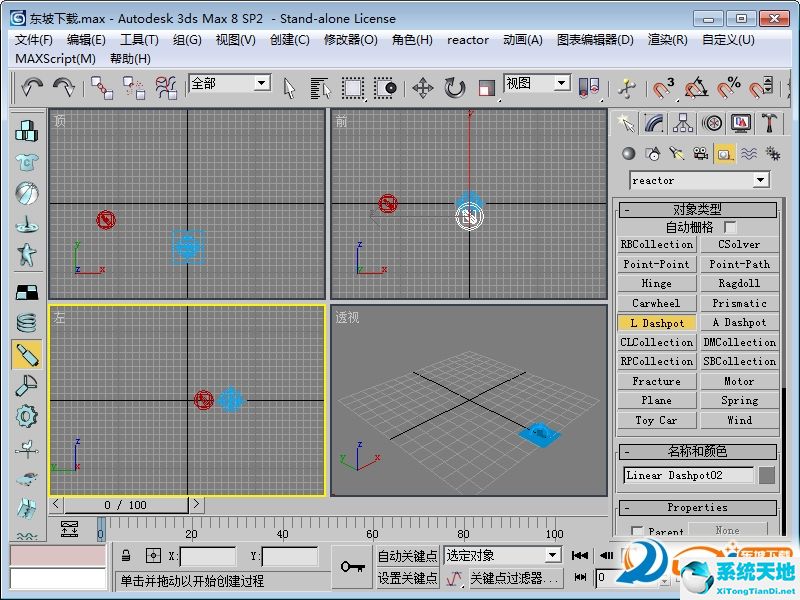800x600 pixels.
Task: Choose Rectangular Selection Region tool
Action: [353, 88]
